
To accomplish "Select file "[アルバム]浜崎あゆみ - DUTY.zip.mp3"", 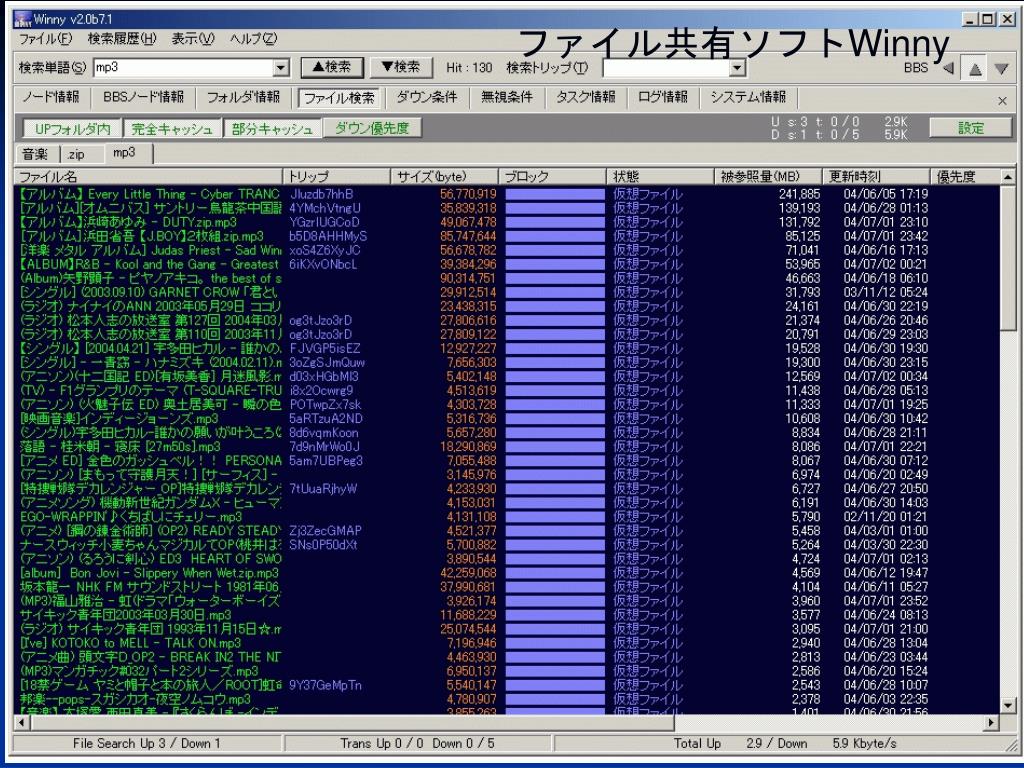I will (129, 222).
